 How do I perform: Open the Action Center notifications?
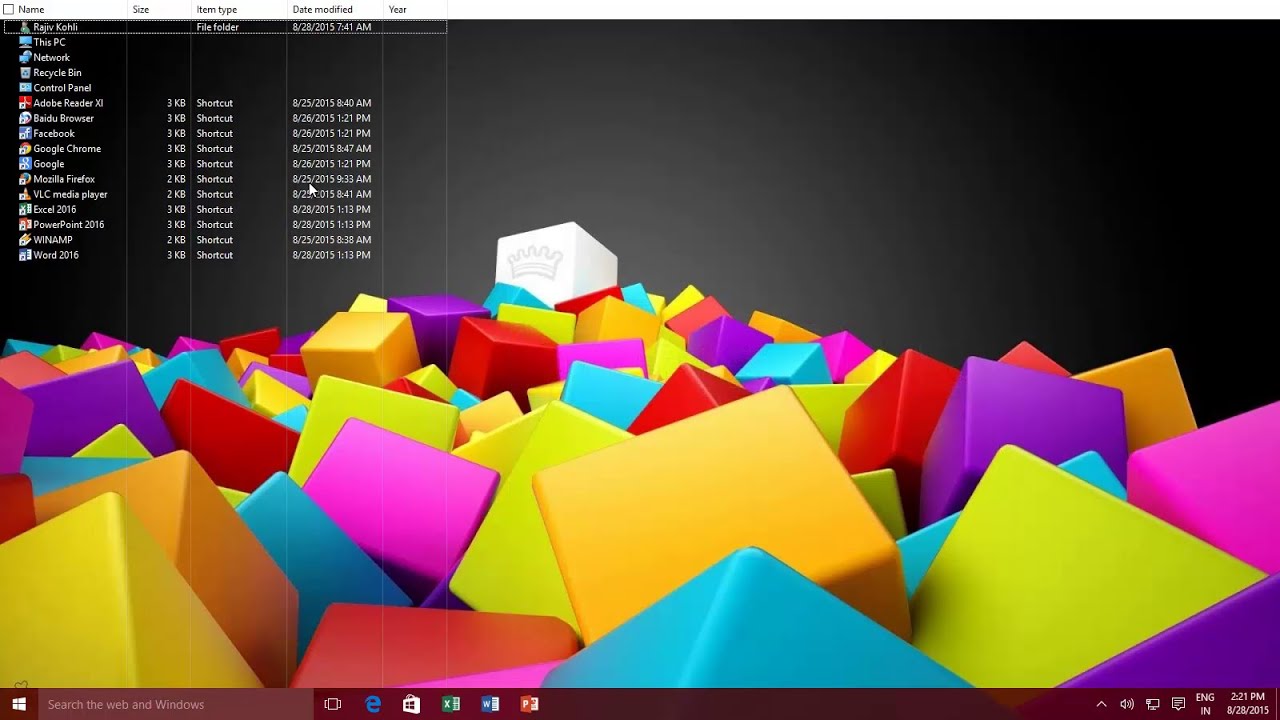[1178, 704]
